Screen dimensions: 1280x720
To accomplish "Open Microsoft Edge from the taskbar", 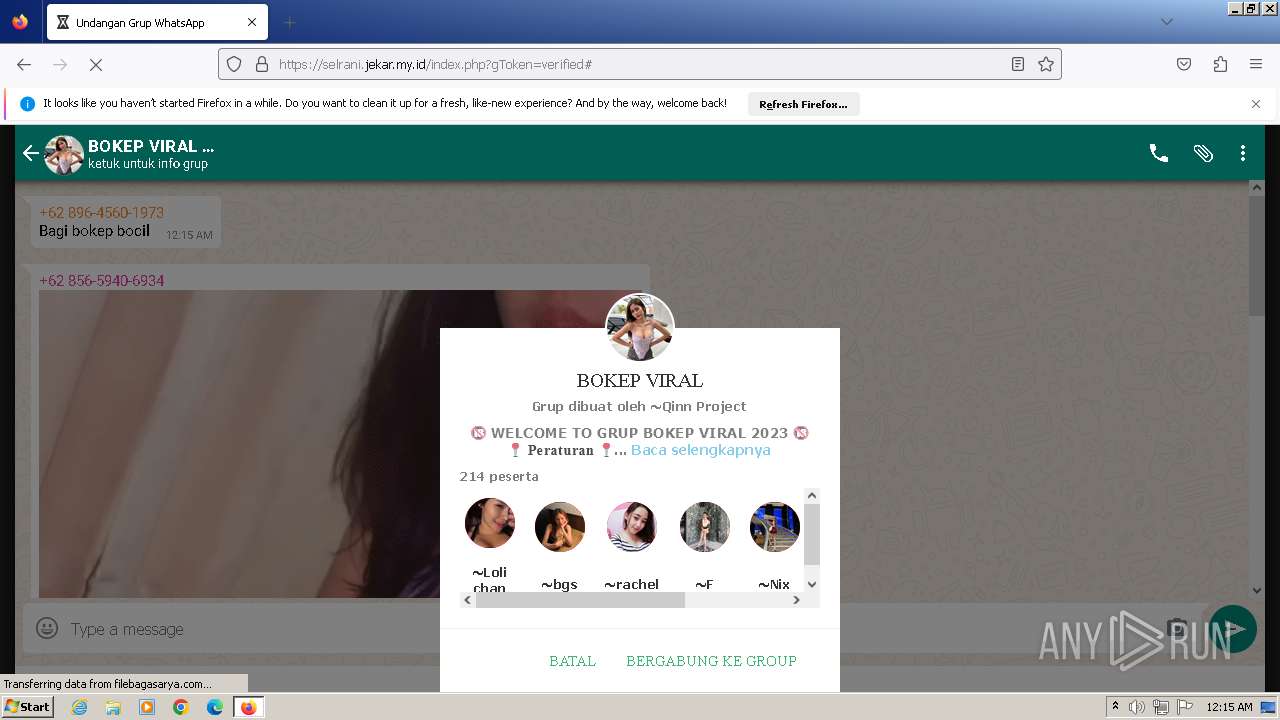I will pyautogui.click(x=215, y=707).
